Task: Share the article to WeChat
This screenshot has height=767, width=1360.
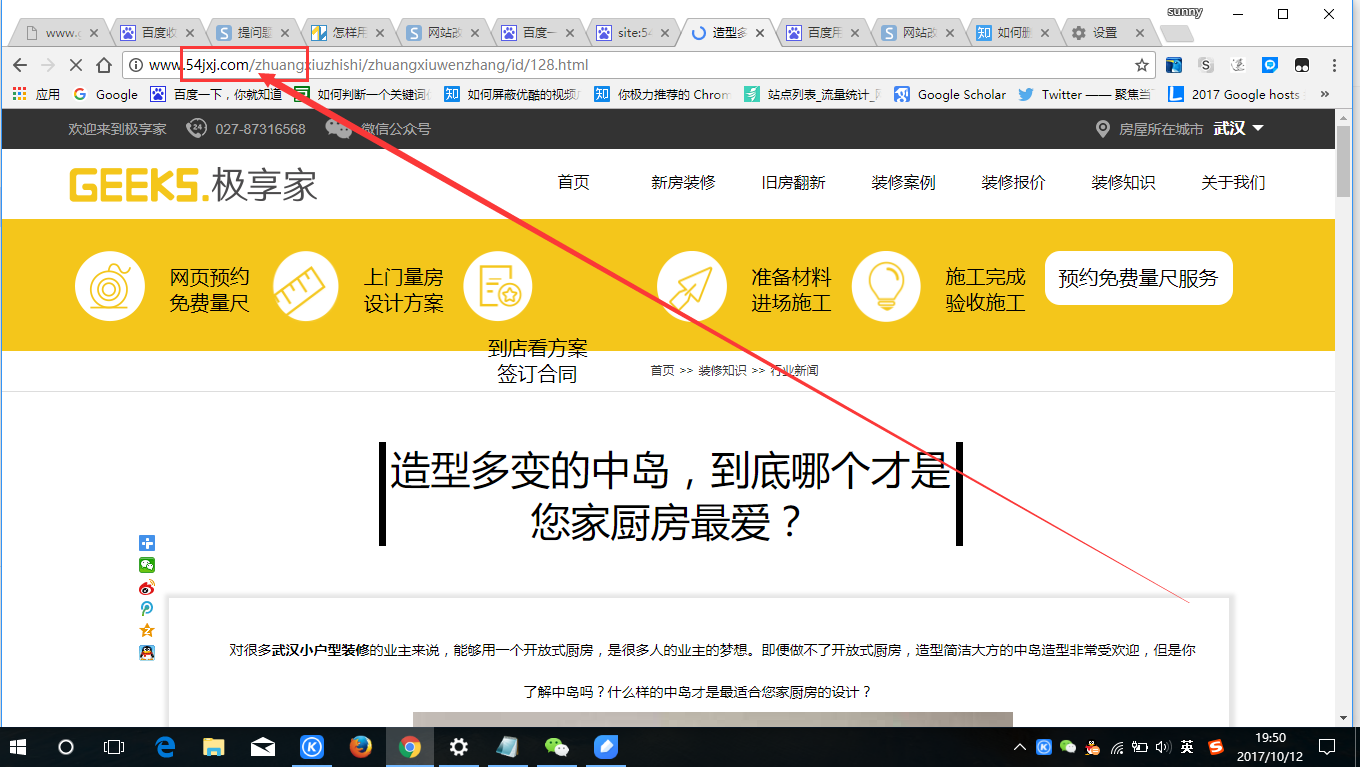Action: click(147, 565)
